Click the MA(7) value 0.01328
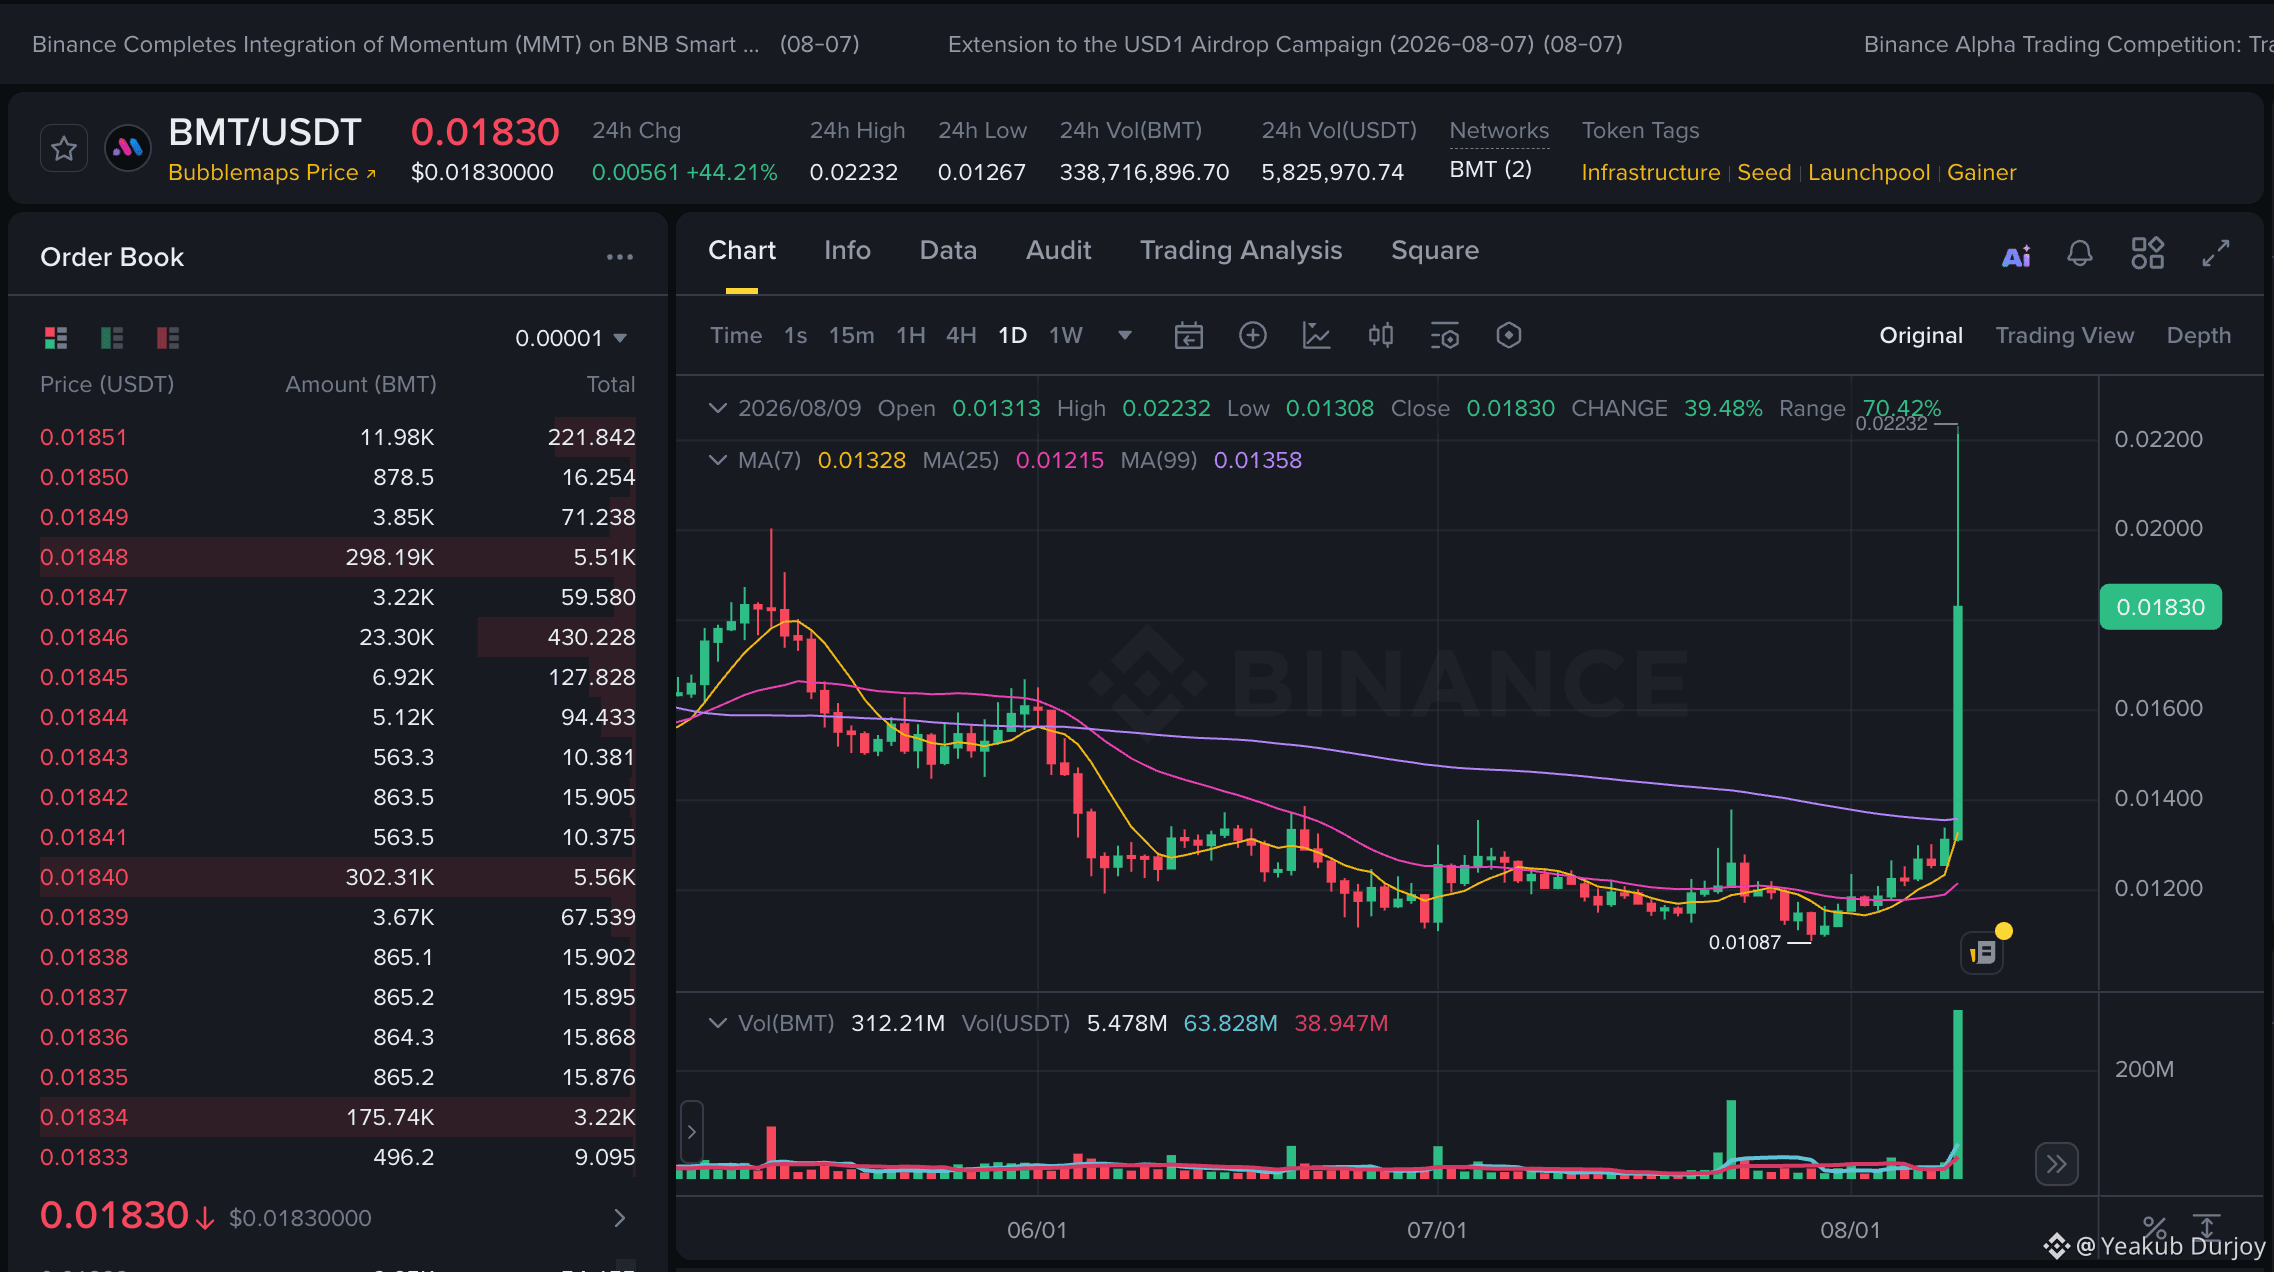 click(x=861, y=460)
